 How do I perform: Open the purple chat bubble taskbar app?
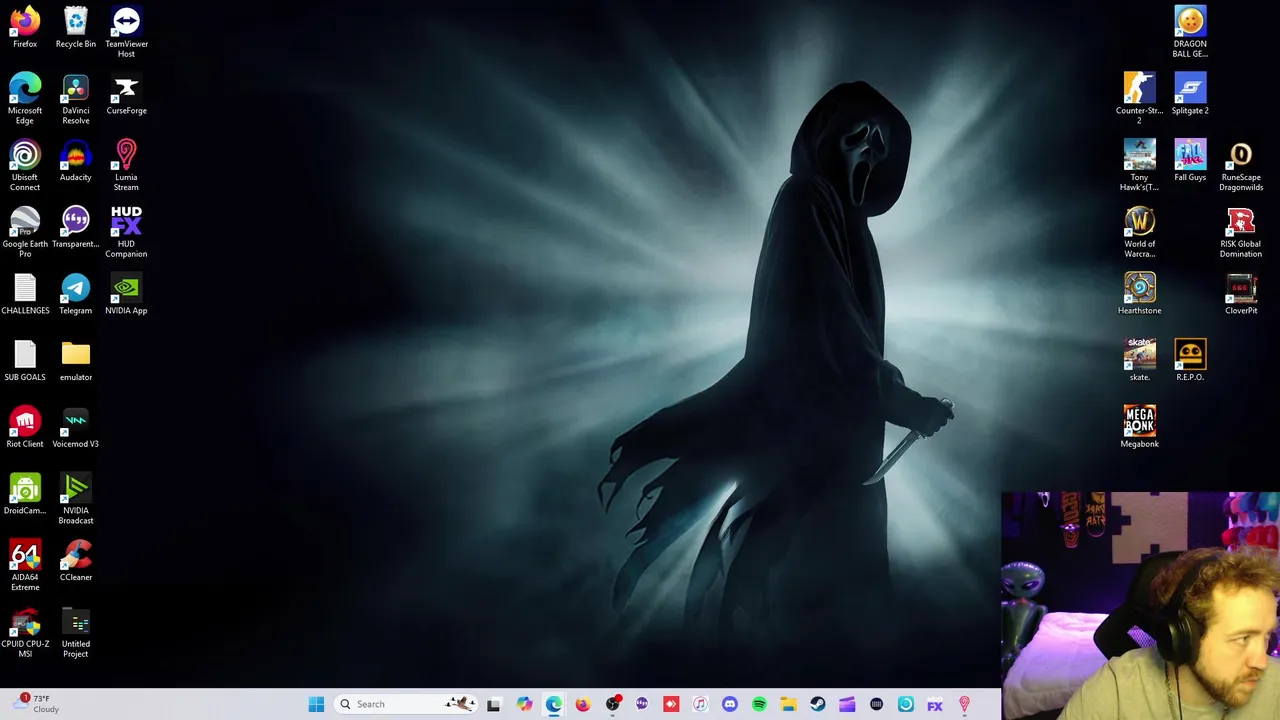641,704
